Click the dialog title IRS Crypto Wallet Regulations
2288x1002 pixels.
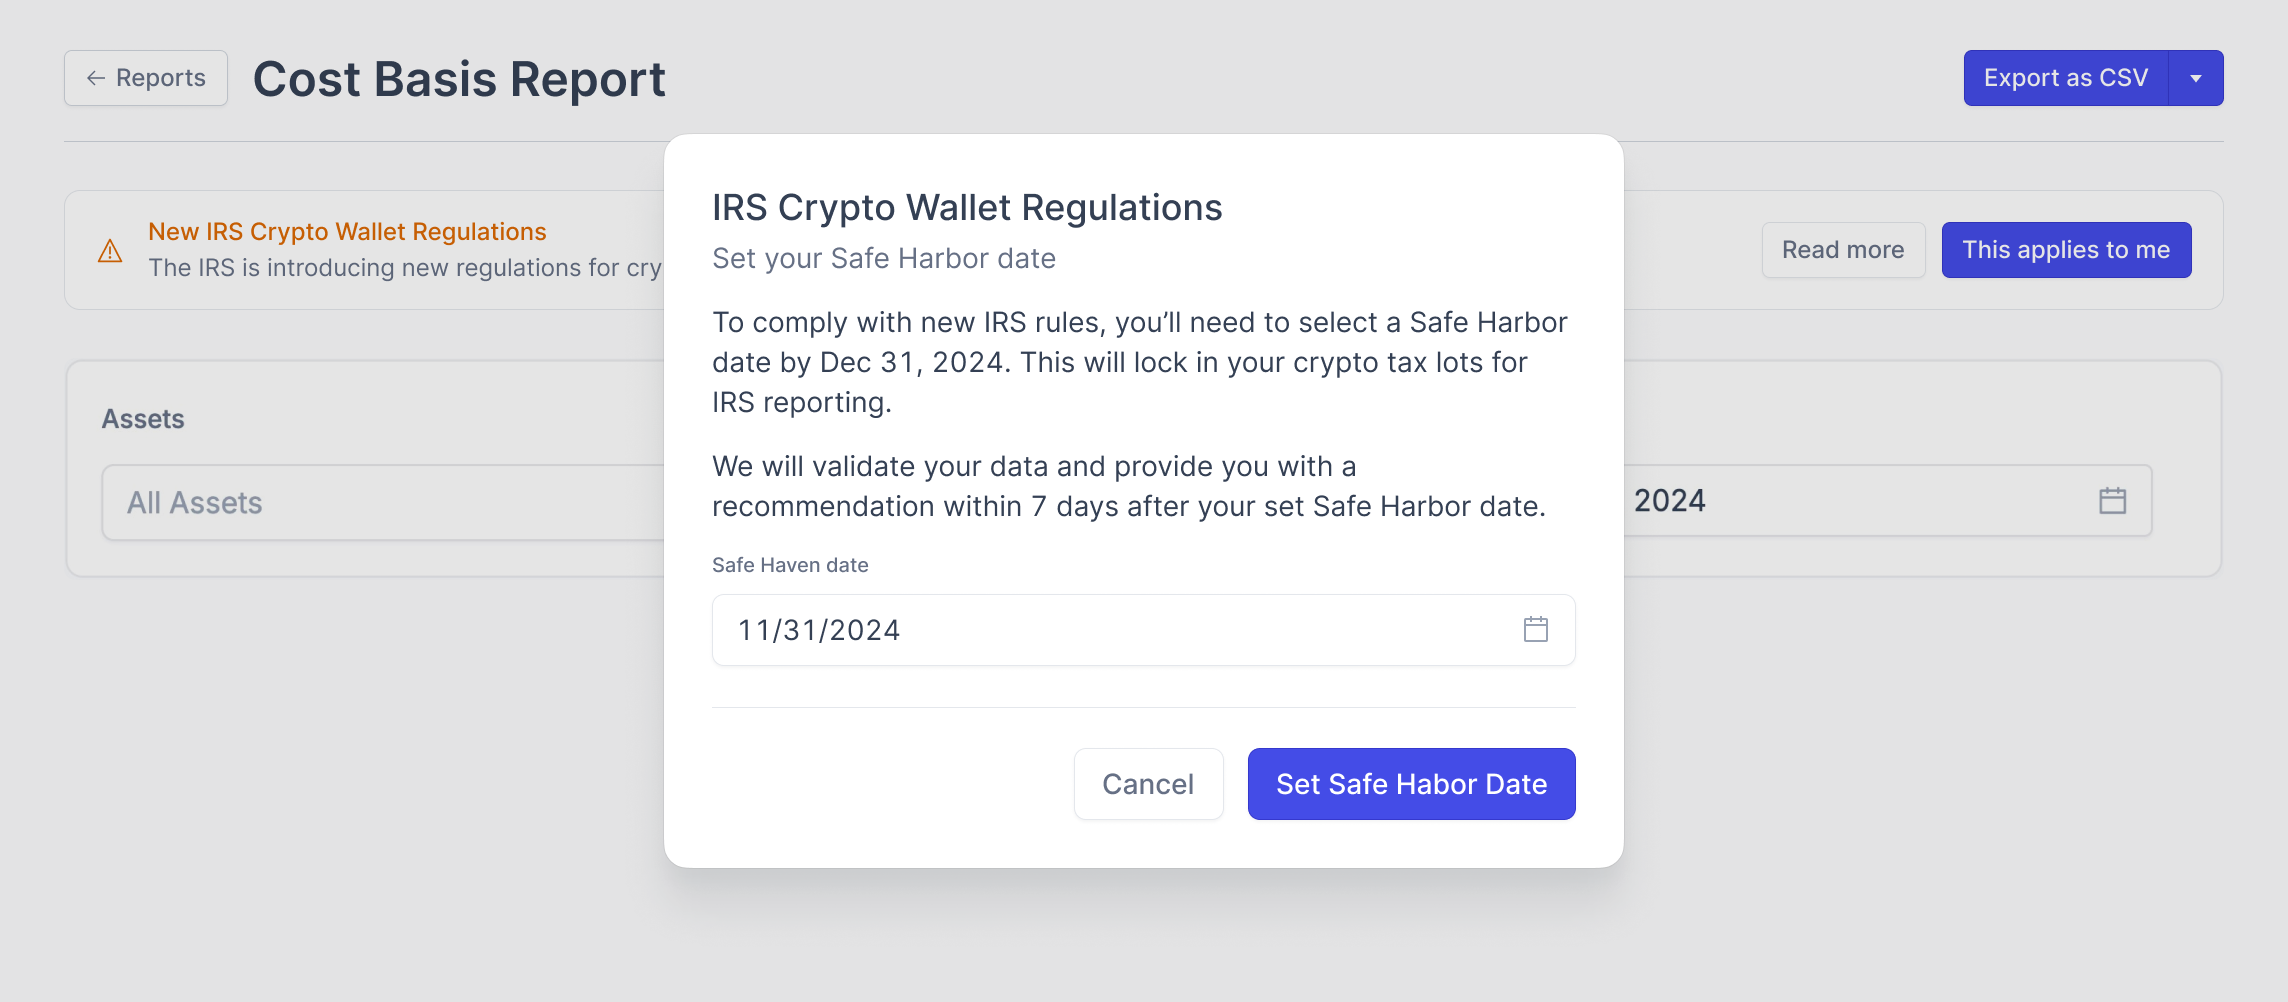point(966,208)
